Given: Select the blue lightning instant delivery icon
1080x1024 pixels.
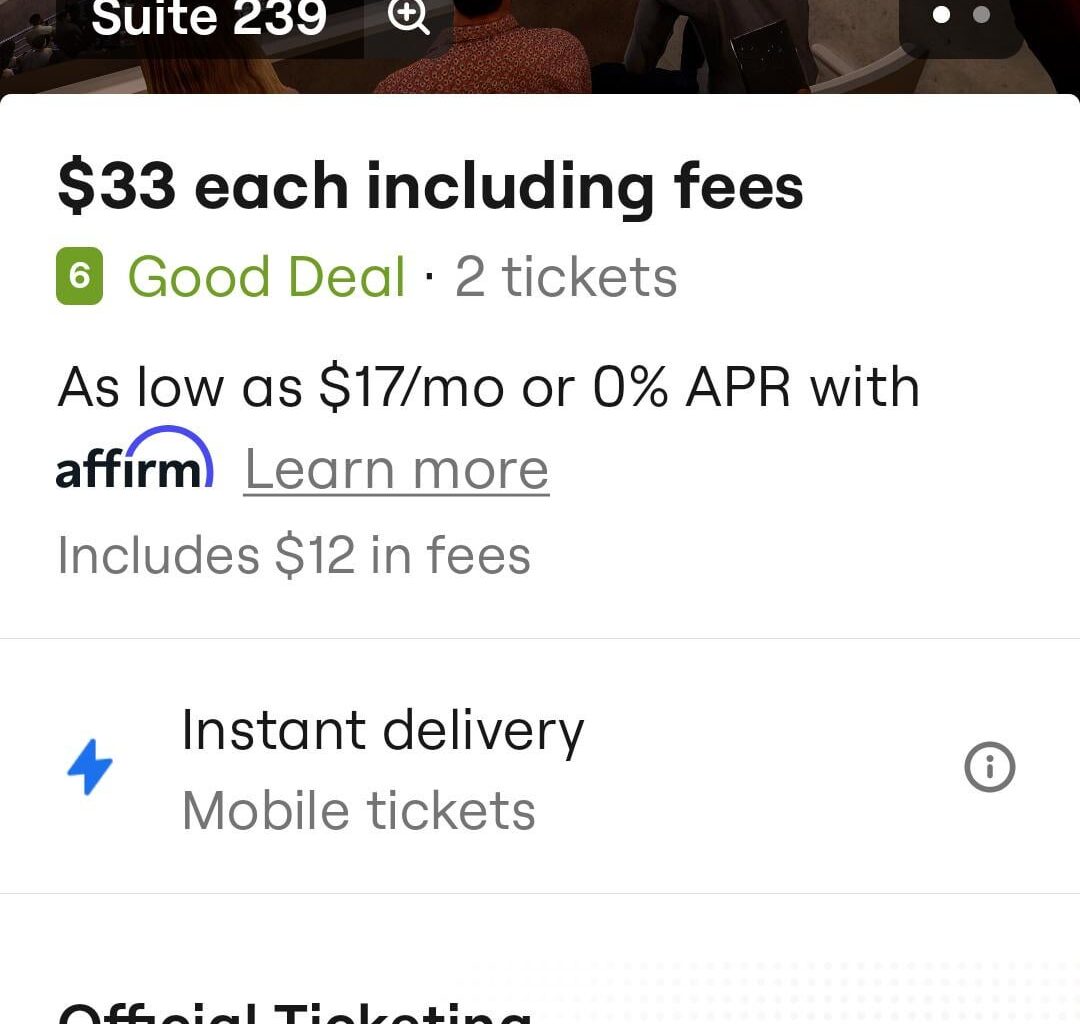Looking at the screenshot, I should [x=91, y=766].
